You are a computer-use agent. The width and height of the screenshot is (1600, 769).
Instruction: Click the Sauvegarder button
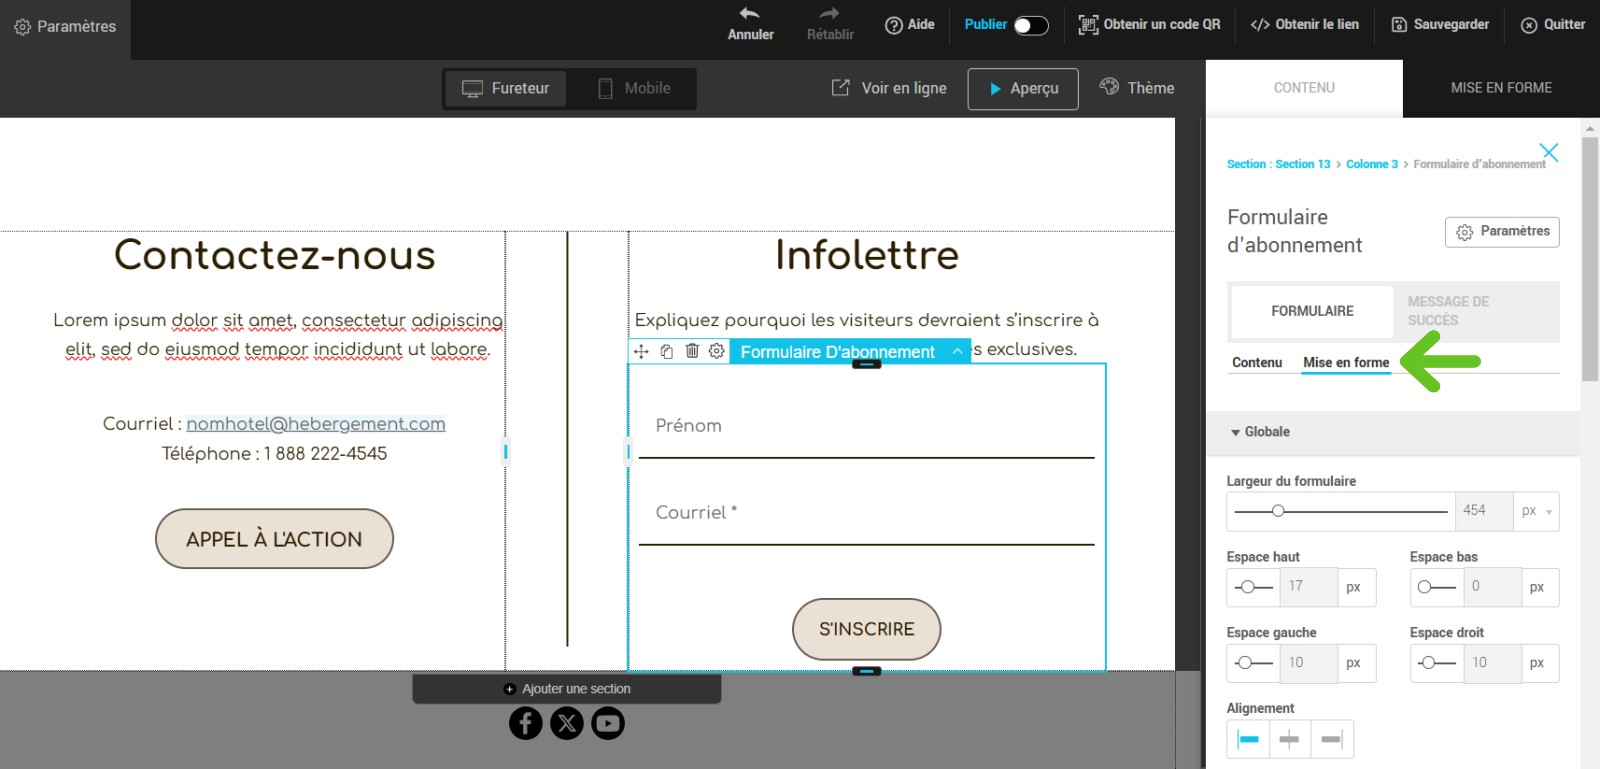pos(1440,25)
